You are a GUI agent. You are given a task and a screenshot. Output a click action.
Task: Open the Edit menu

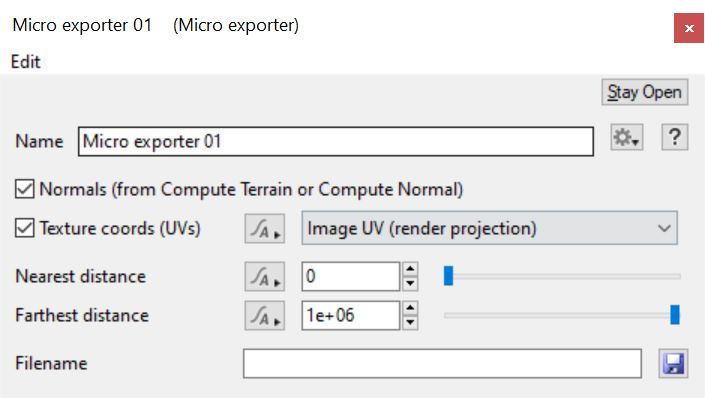click(26, 62)
